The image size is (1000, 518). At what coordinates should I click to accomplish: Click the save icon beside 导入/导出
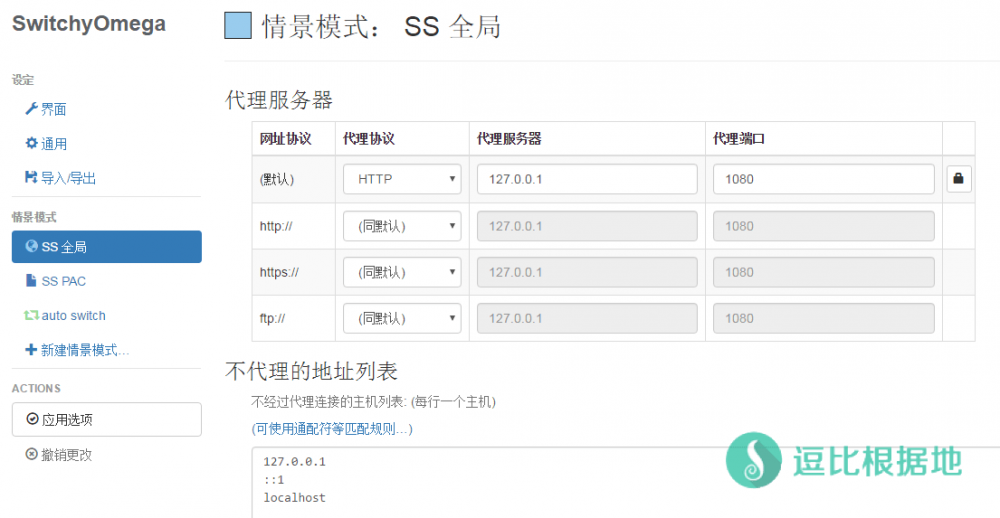coord(31,177)
